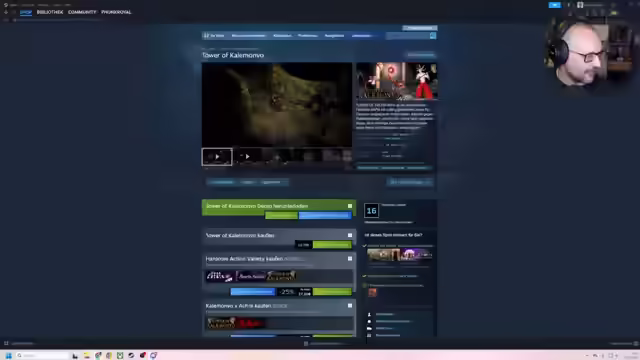This screenshot has height=360, width=640.
Task: Click Windows icon in Hardcore Action Variety row
Action: [350, 259]
